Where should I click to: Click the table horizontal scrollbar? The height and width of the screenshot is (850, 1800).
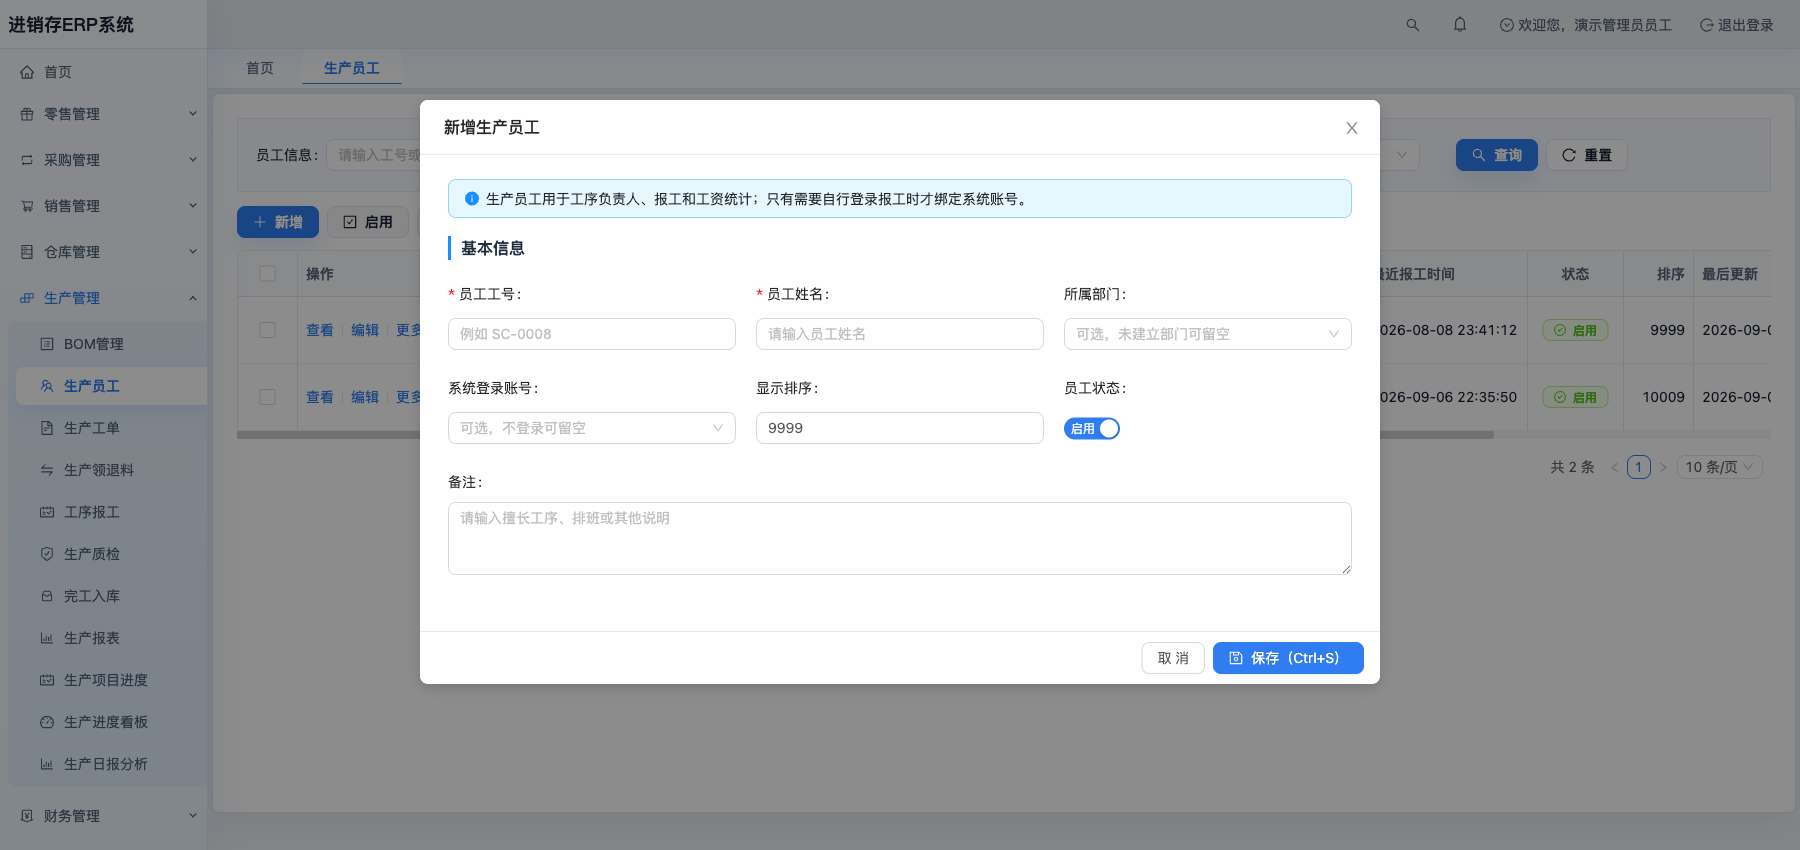tap(865, 435)
